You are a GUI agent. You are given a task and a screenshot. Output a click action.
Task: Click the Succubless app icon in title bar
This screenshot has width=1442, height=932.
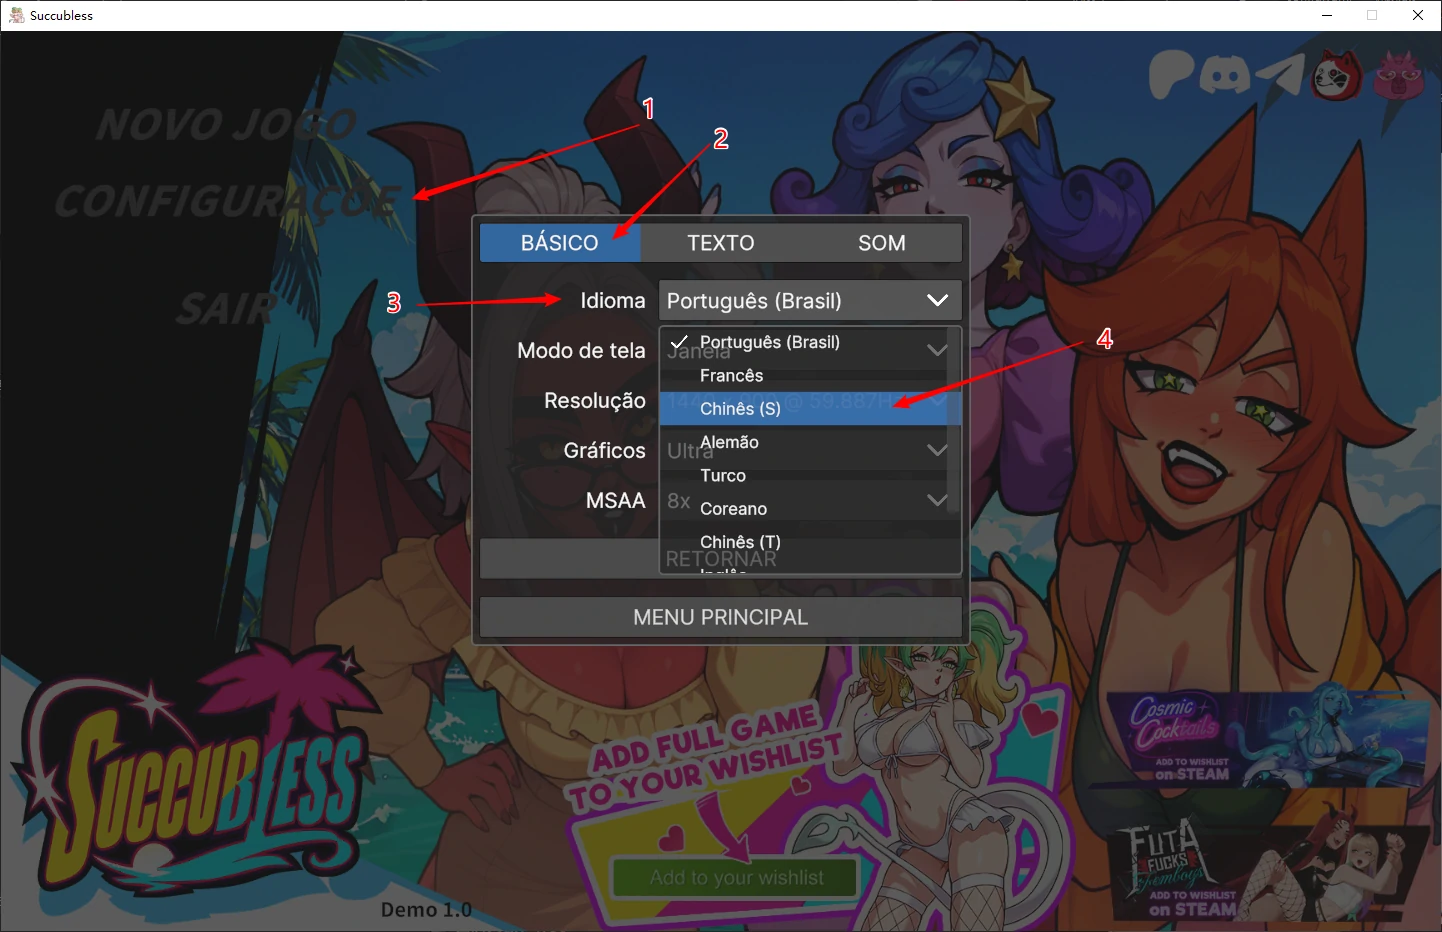[x=16, y=15]
